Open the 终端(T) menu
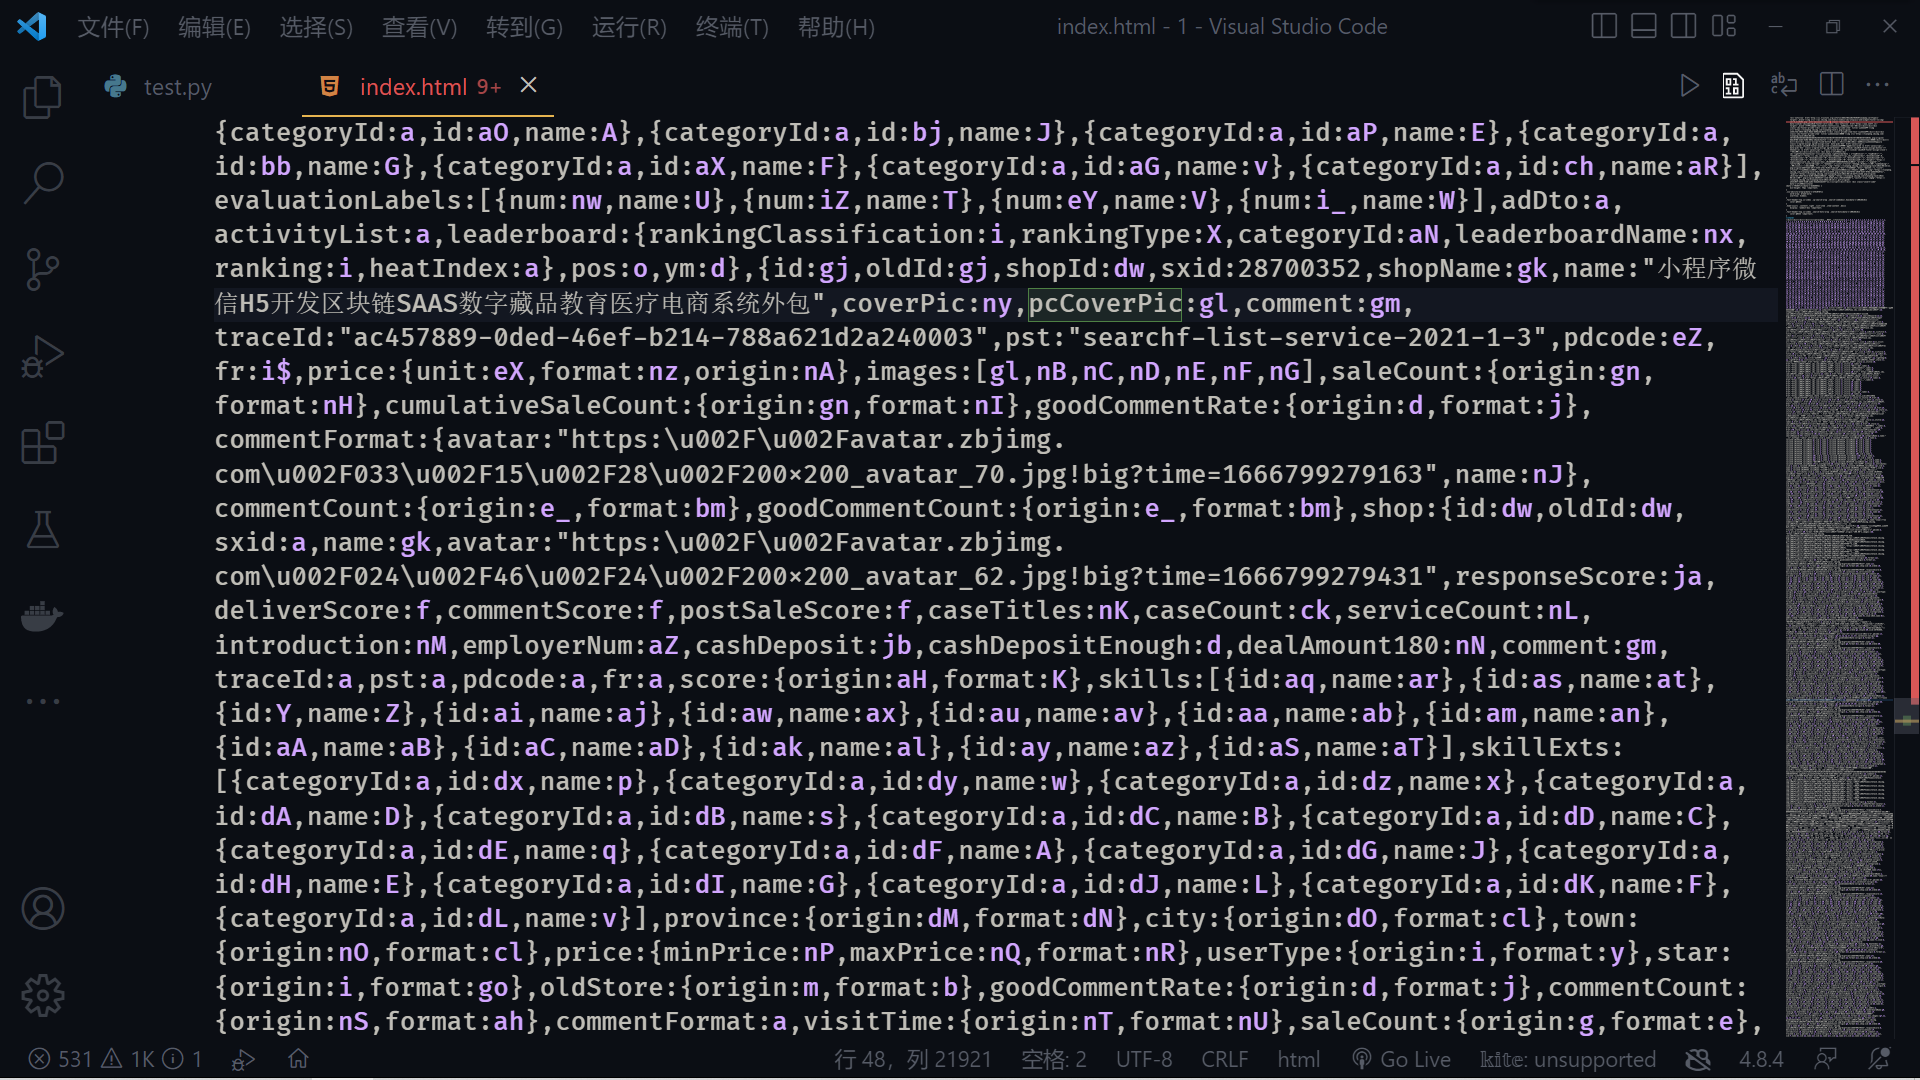The image size is (1920, 1080). point(731,27)
